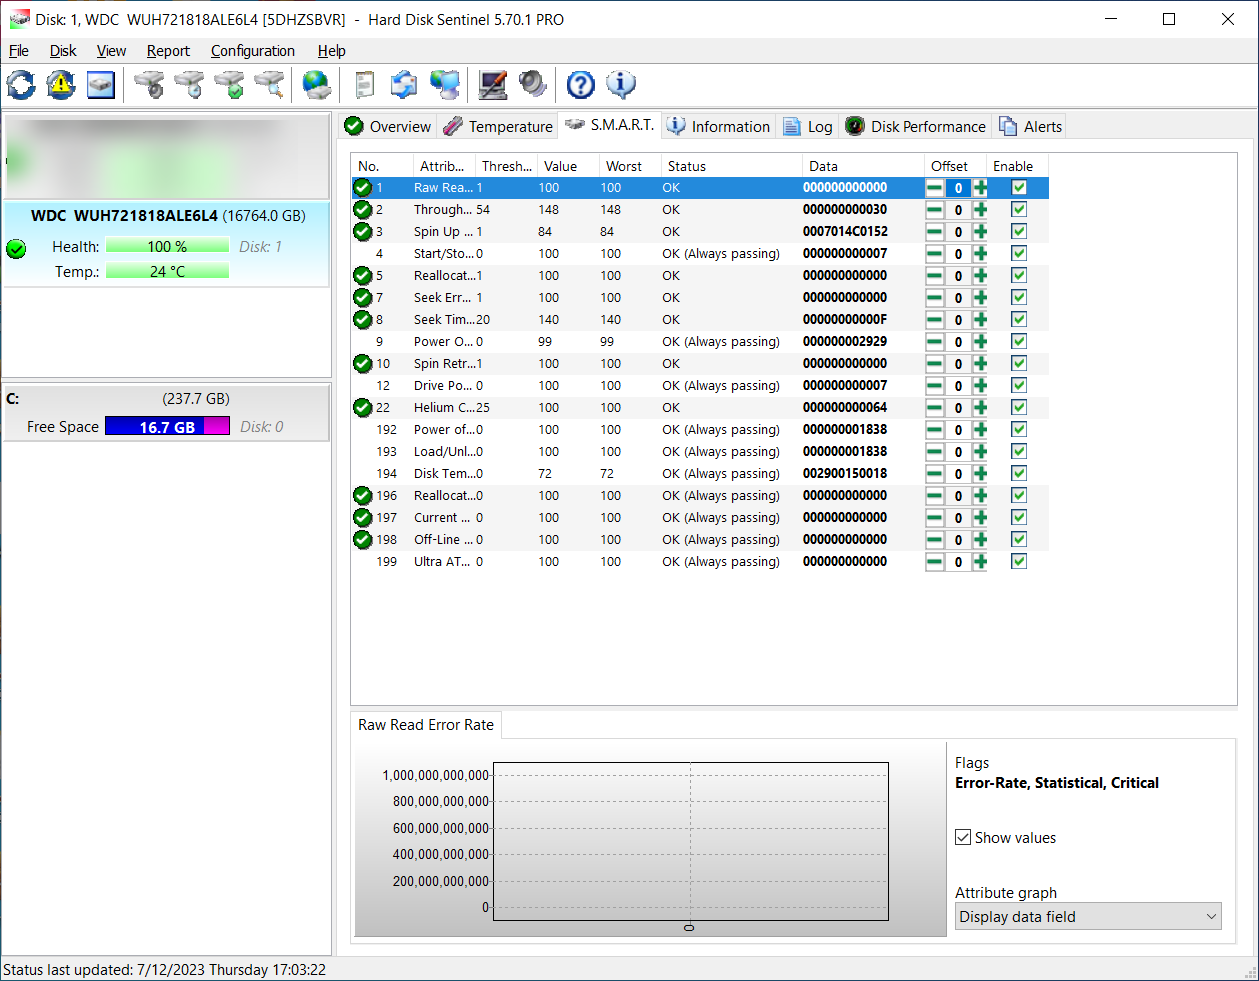Open the Attribute graph dropdown
Screen dimensions: 1259x981
click(1088, 917)
